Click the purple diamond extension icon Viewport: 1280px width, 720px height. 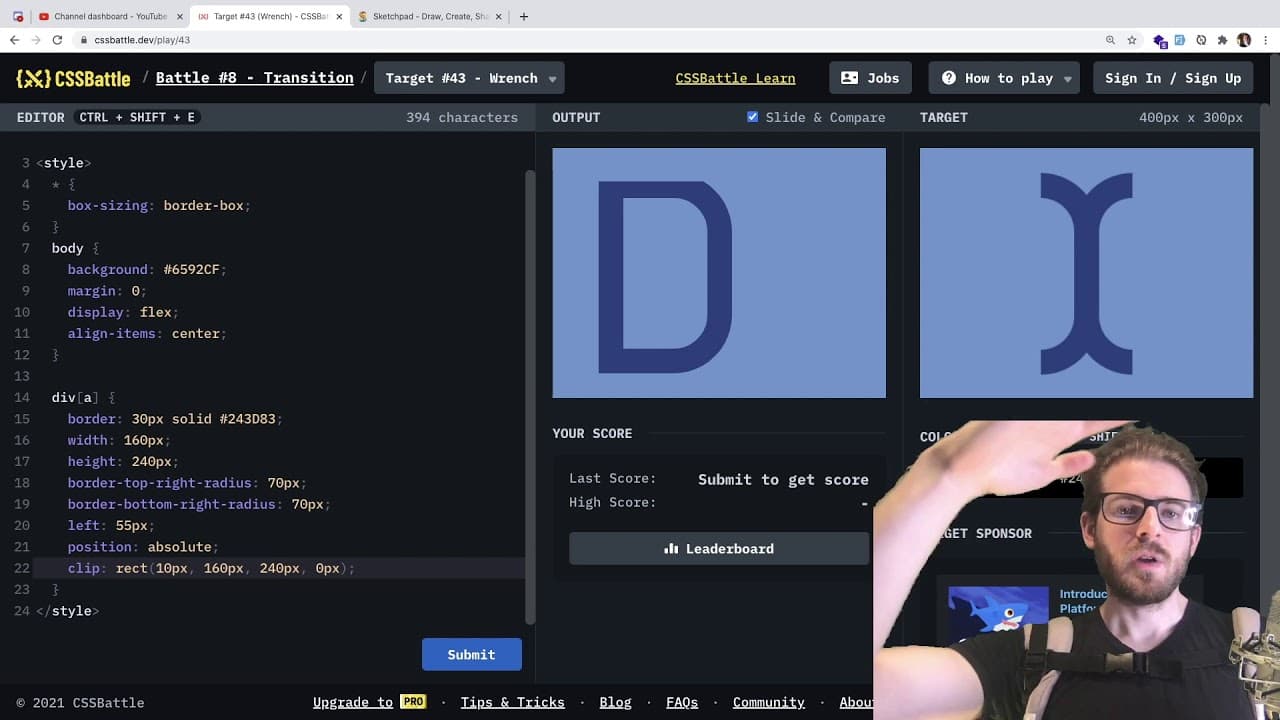point(1160,41)
